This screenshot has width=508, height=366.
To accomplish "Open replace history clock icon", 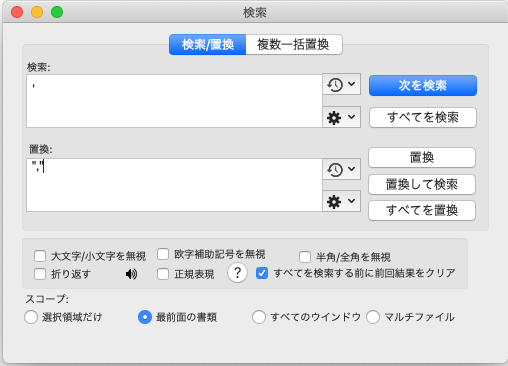I will [x=335, y=169].
